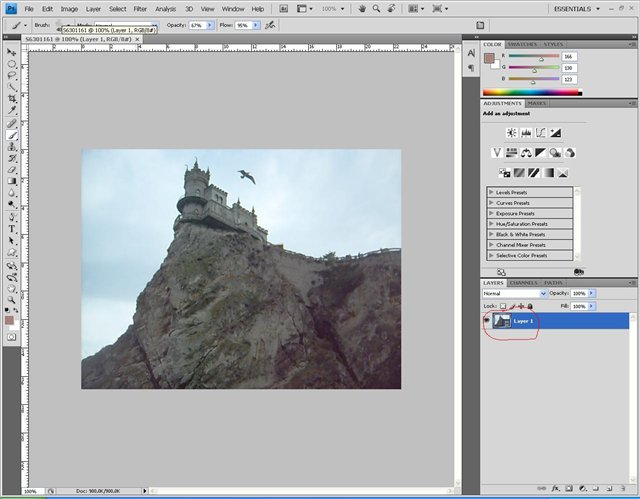Delete layer with trash icon
The width and height of the screenshot is (640, 499).
click(x=622, y=488)
